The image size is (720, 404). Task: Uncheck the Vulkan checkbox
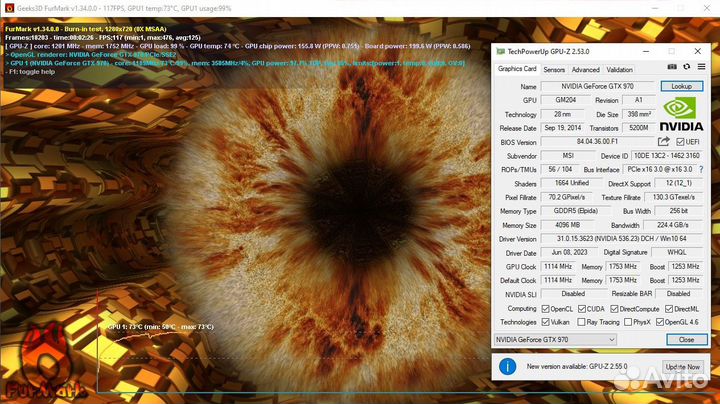(x=547, y=322)
